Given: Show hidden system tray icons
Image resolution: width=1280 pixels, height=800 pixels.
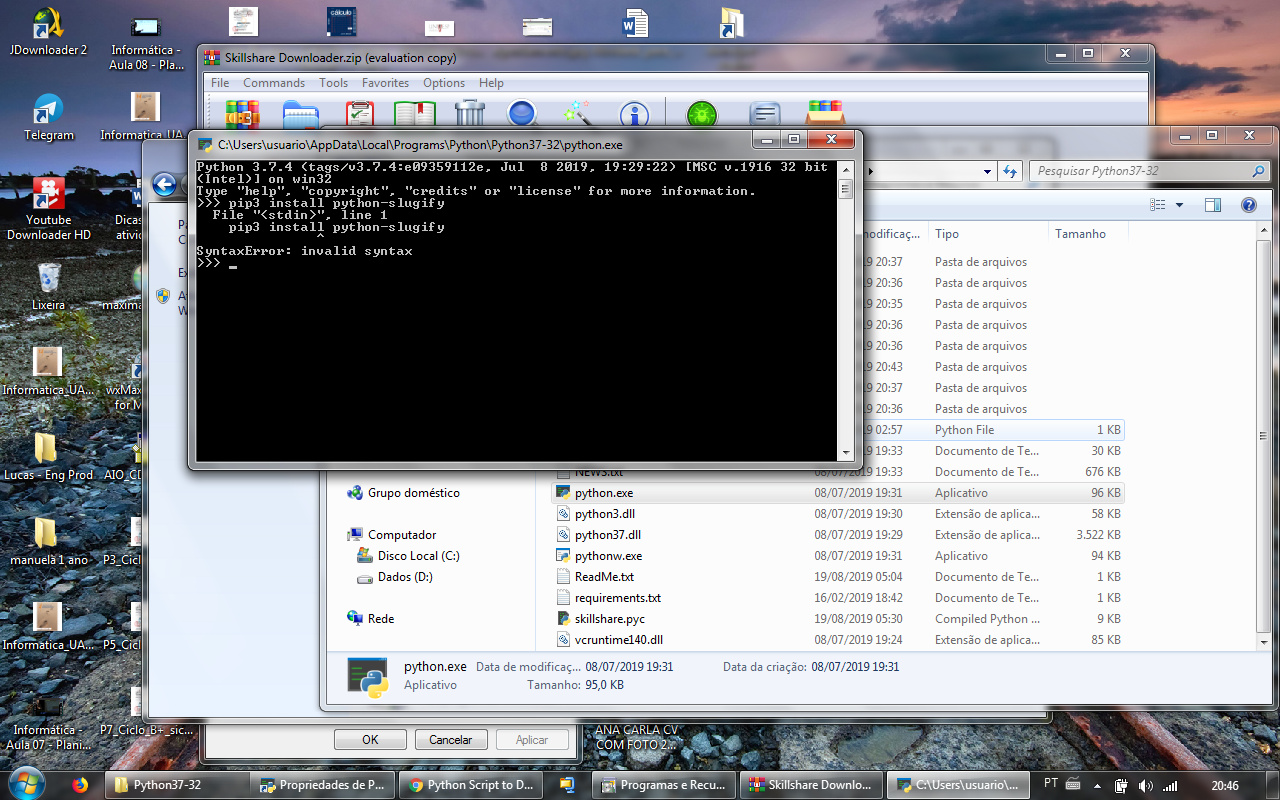Looking at the screenshot, I should click(x=1098, y=785).
